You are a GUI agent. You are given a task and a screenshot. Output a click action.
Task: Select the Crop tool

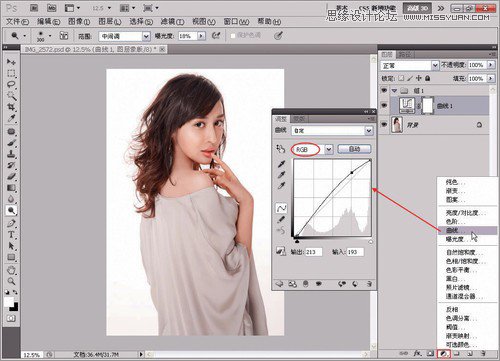click(x=11, y=107)
